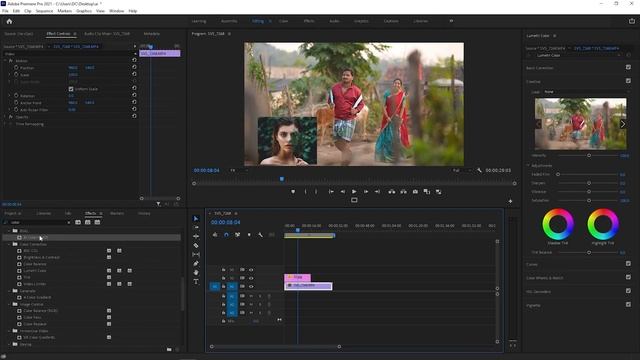Viewport: 640px width, 360px height.
Task: Toggle Vignette checkbox
Action: 628,304
